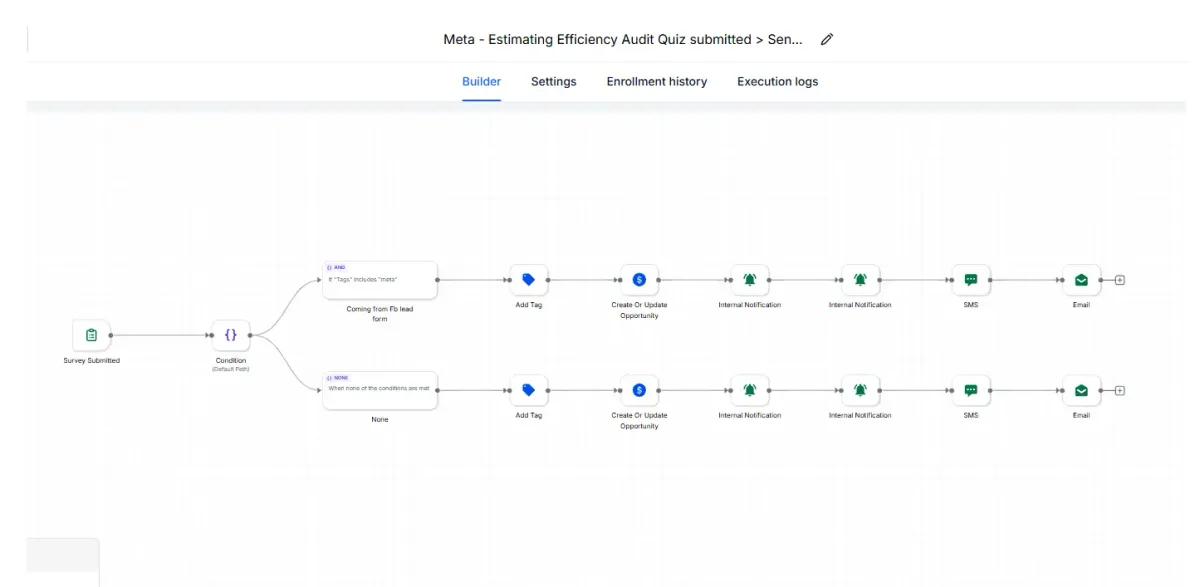Open the Add Tag node in the bottom branch
Image resolution: width=1200 pixels, height=587 pixels.
coord(529,390)
